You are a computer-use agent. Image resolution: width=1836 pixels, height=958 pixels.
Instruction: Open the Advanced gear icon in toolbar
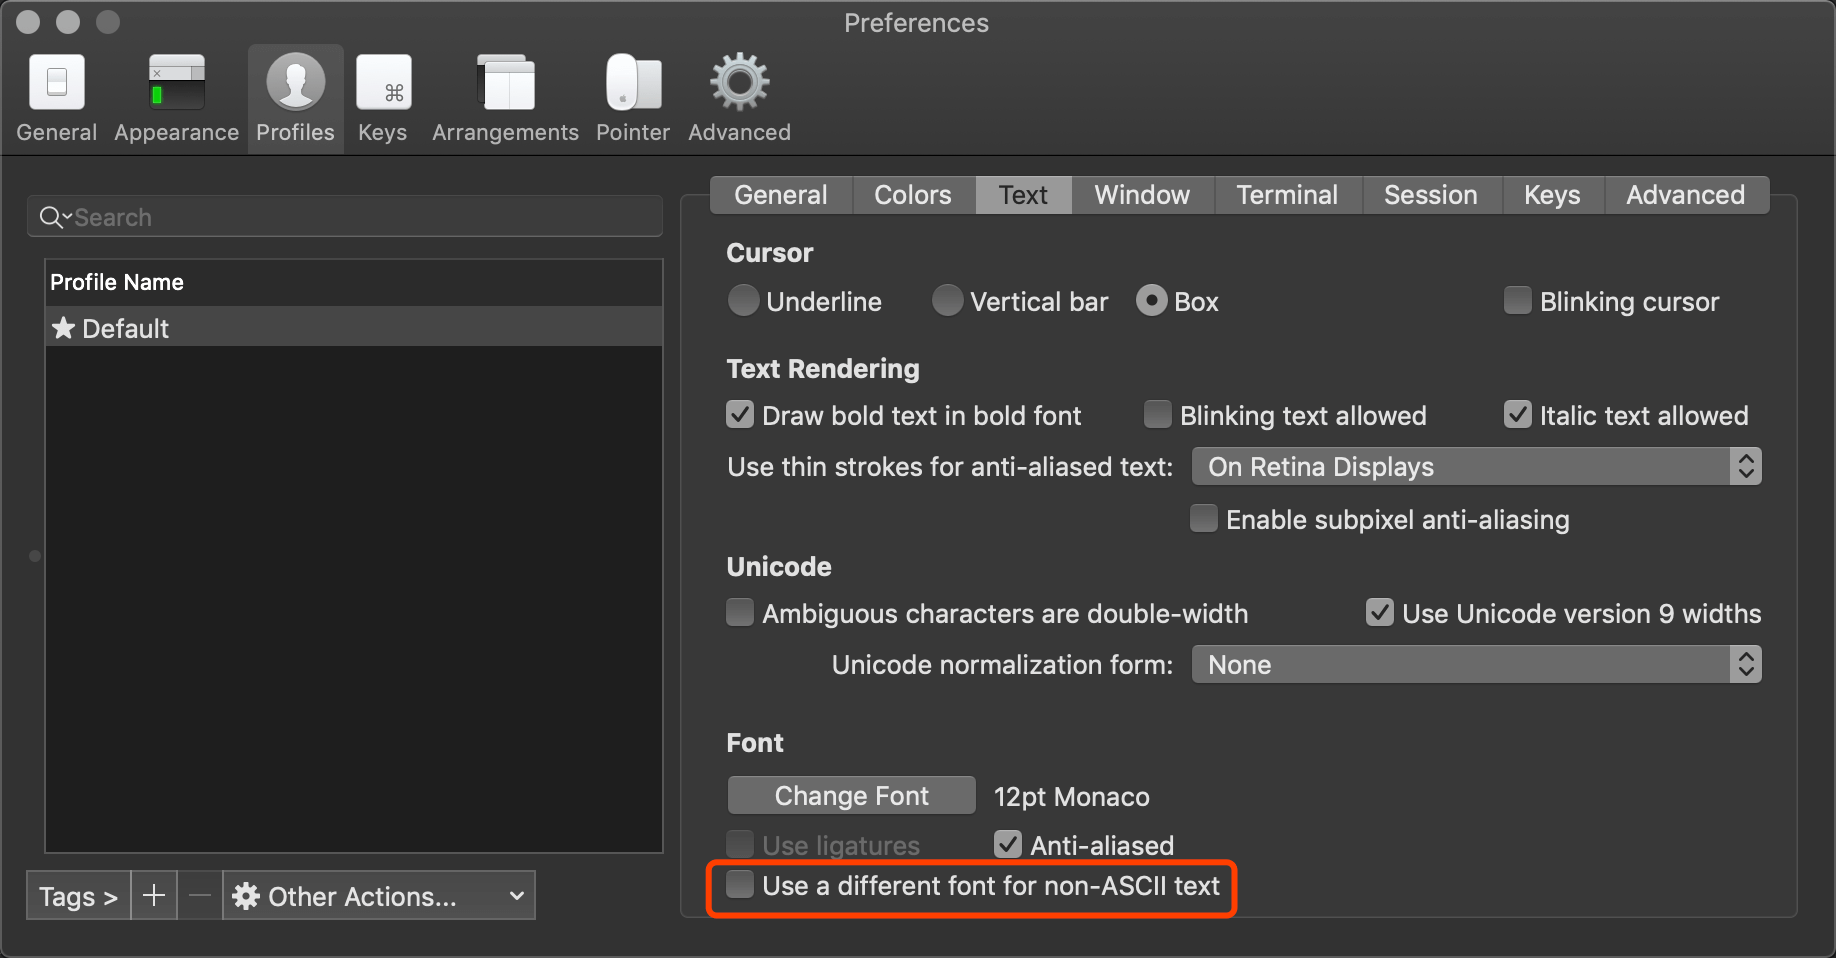740,82
